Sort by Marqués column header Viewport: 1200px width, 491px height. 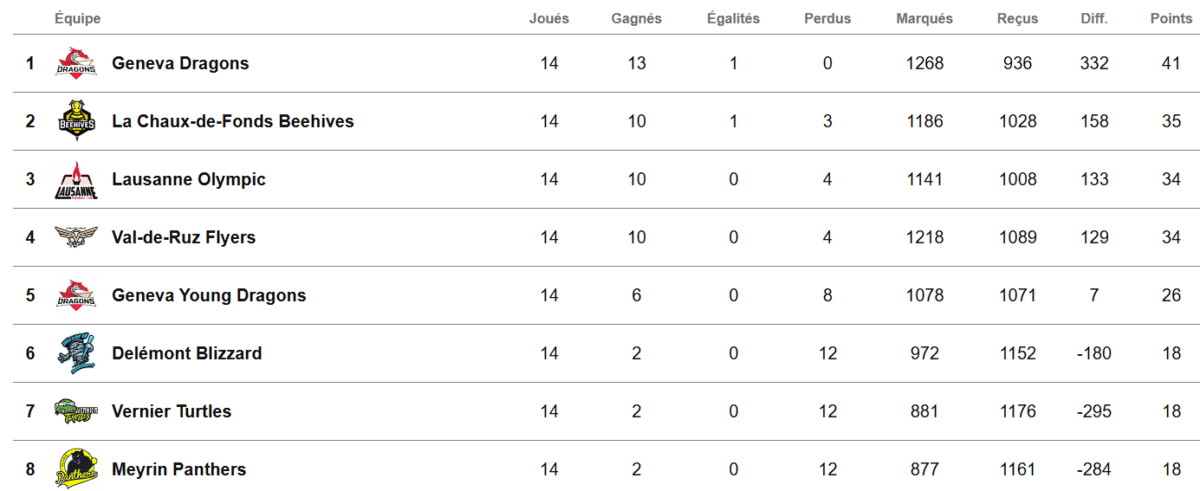pyautogui.click(x=924, y=18)
